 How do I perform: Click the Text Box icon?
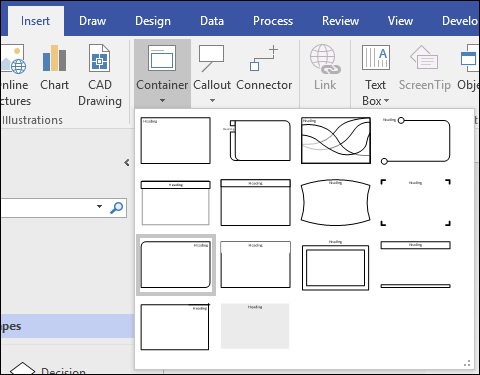[376, 58]
